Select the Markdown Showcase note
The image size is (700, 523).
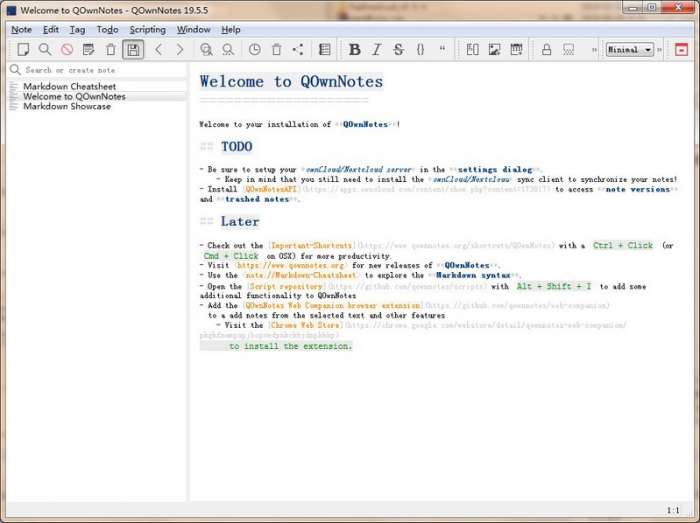pos(67,106)
